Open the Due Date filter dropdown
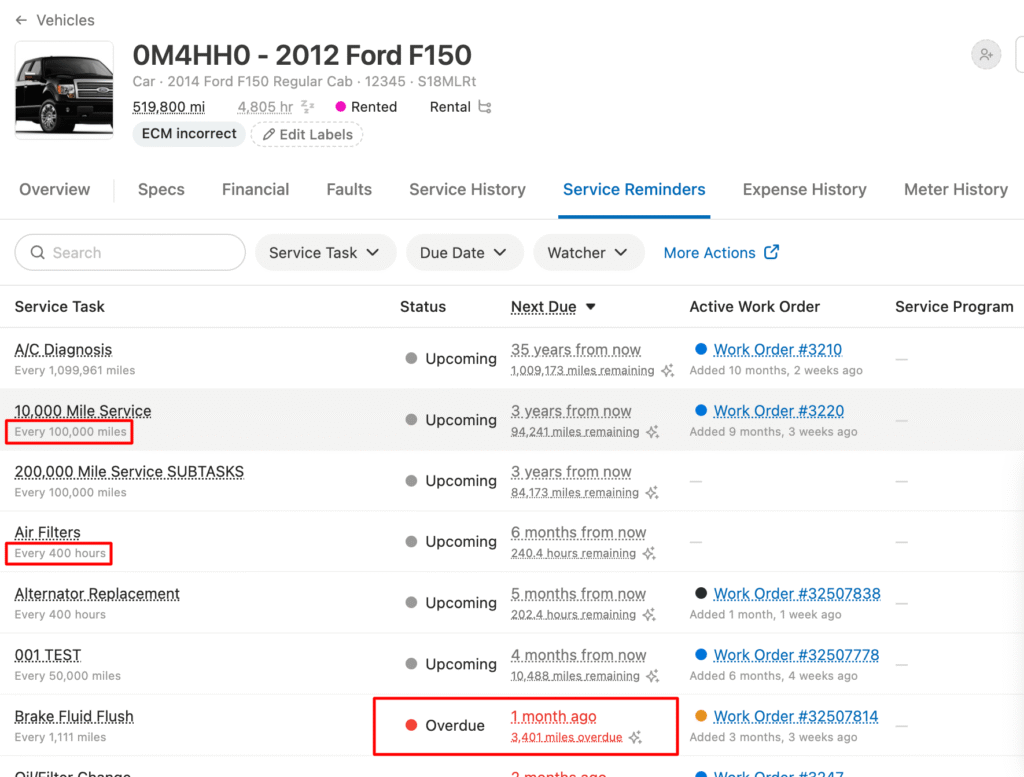 464,253
